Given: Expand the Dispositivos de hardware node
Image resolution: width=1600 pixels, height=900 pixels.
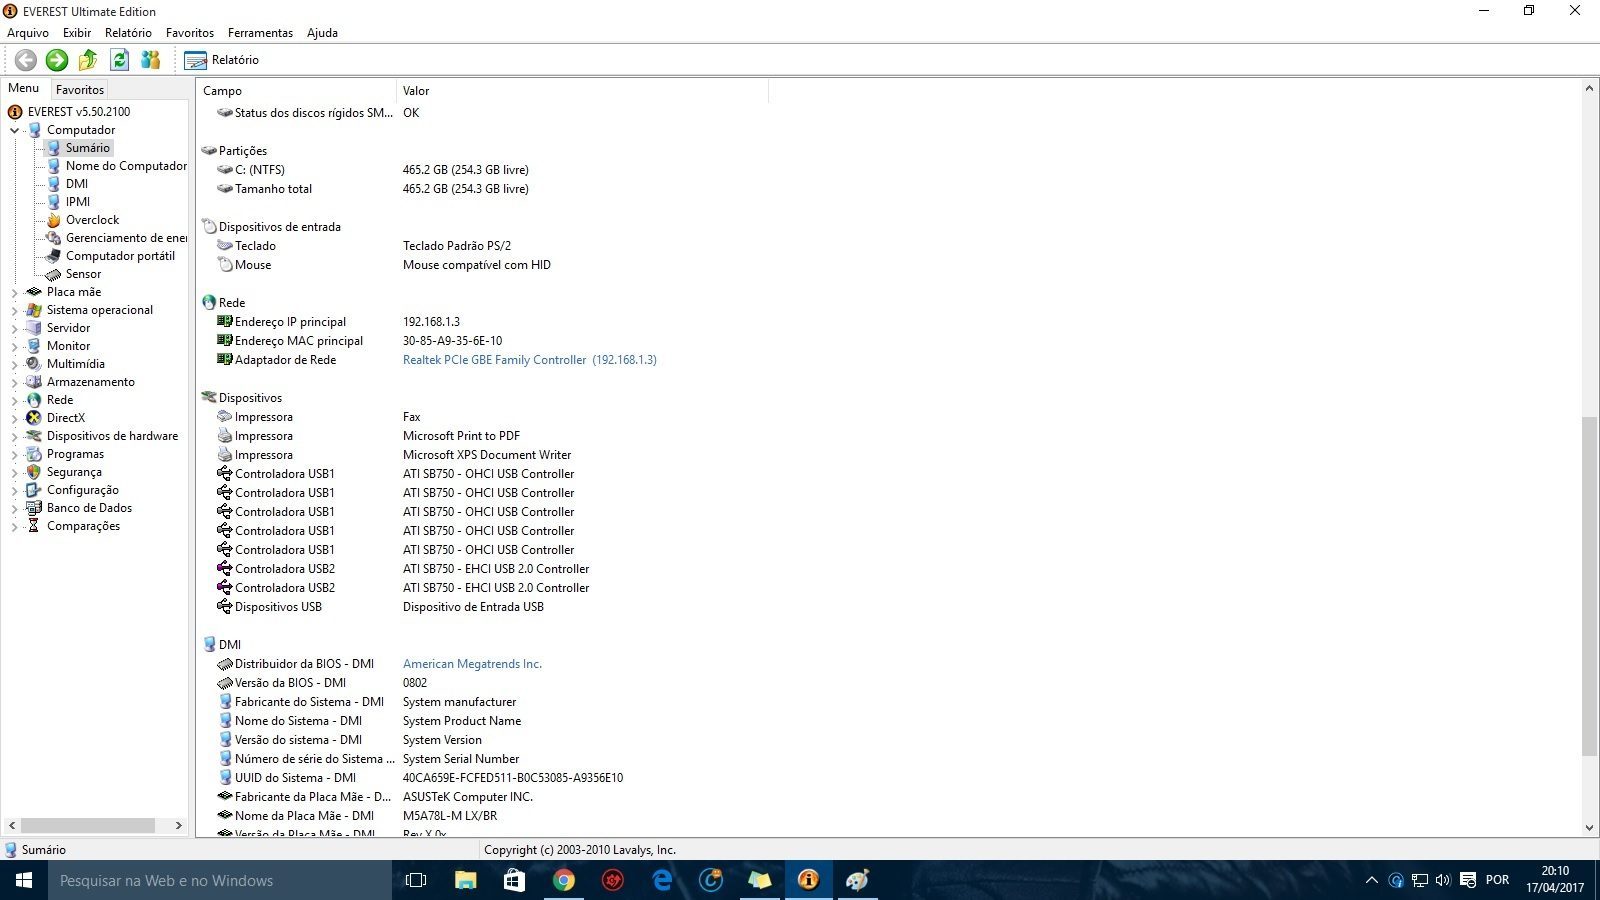Looking at the screenshot, I should click(x=14, y=436).
